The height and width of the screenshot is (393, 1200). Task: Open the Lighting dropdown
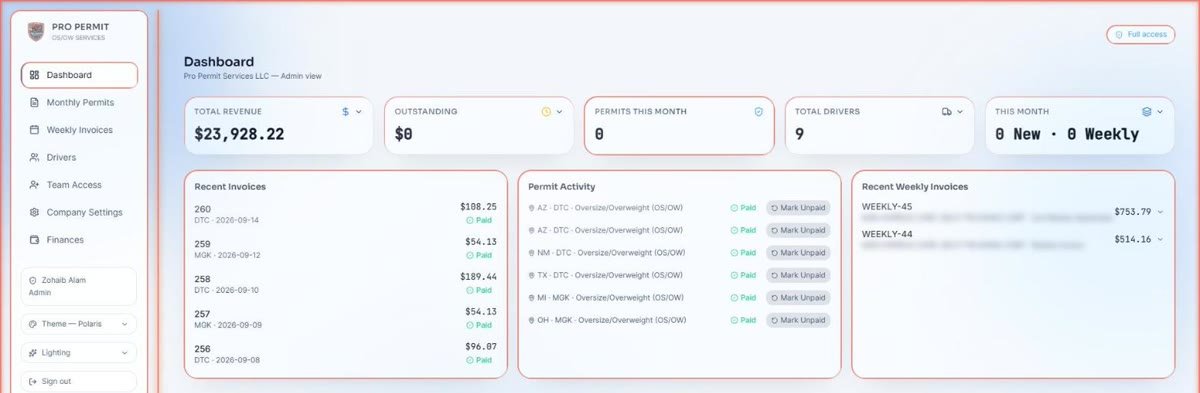[x=79, y=353]
